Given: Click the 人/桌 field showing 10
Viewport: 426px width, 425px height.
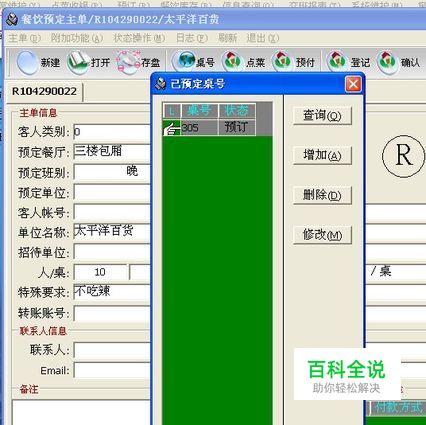Looking at the screenshot, I should (100, 272).
